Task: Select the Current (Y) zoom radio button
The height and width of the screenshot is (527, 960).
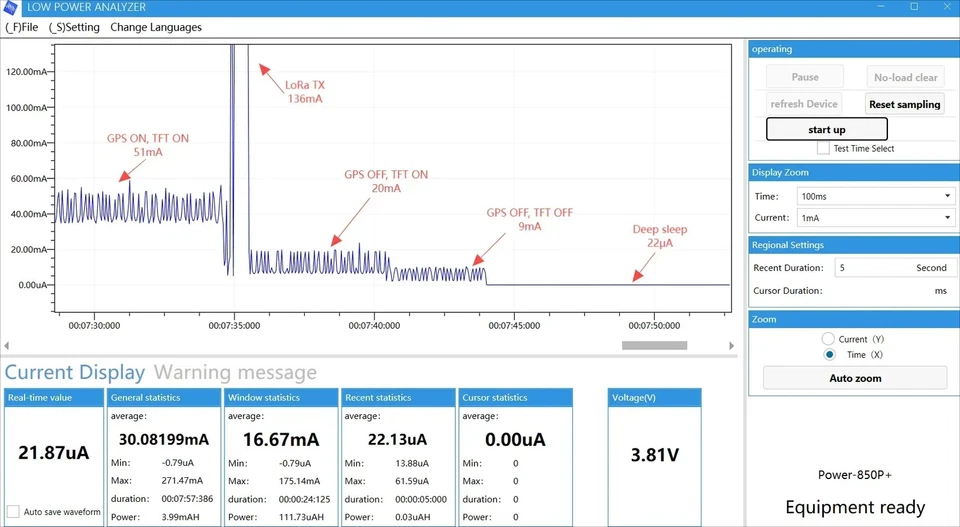Action: tap(828, 338)
